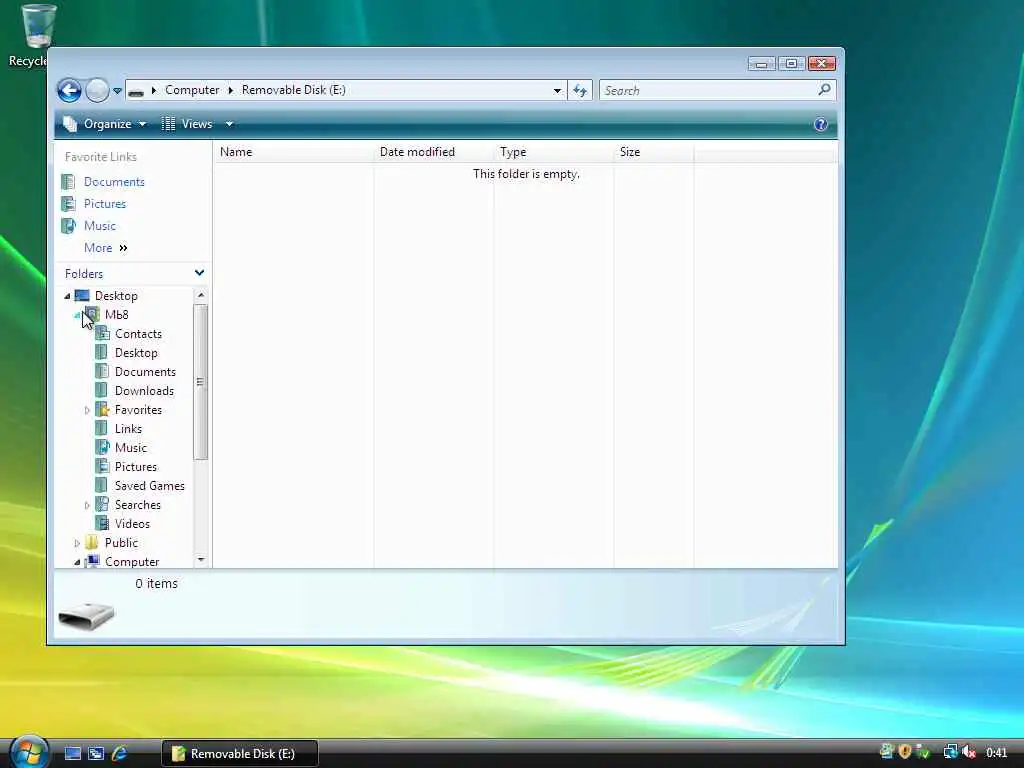1024x768 pixels.
Task: Click the folder tree scrollbar thumb
Action: coord(200,382)
